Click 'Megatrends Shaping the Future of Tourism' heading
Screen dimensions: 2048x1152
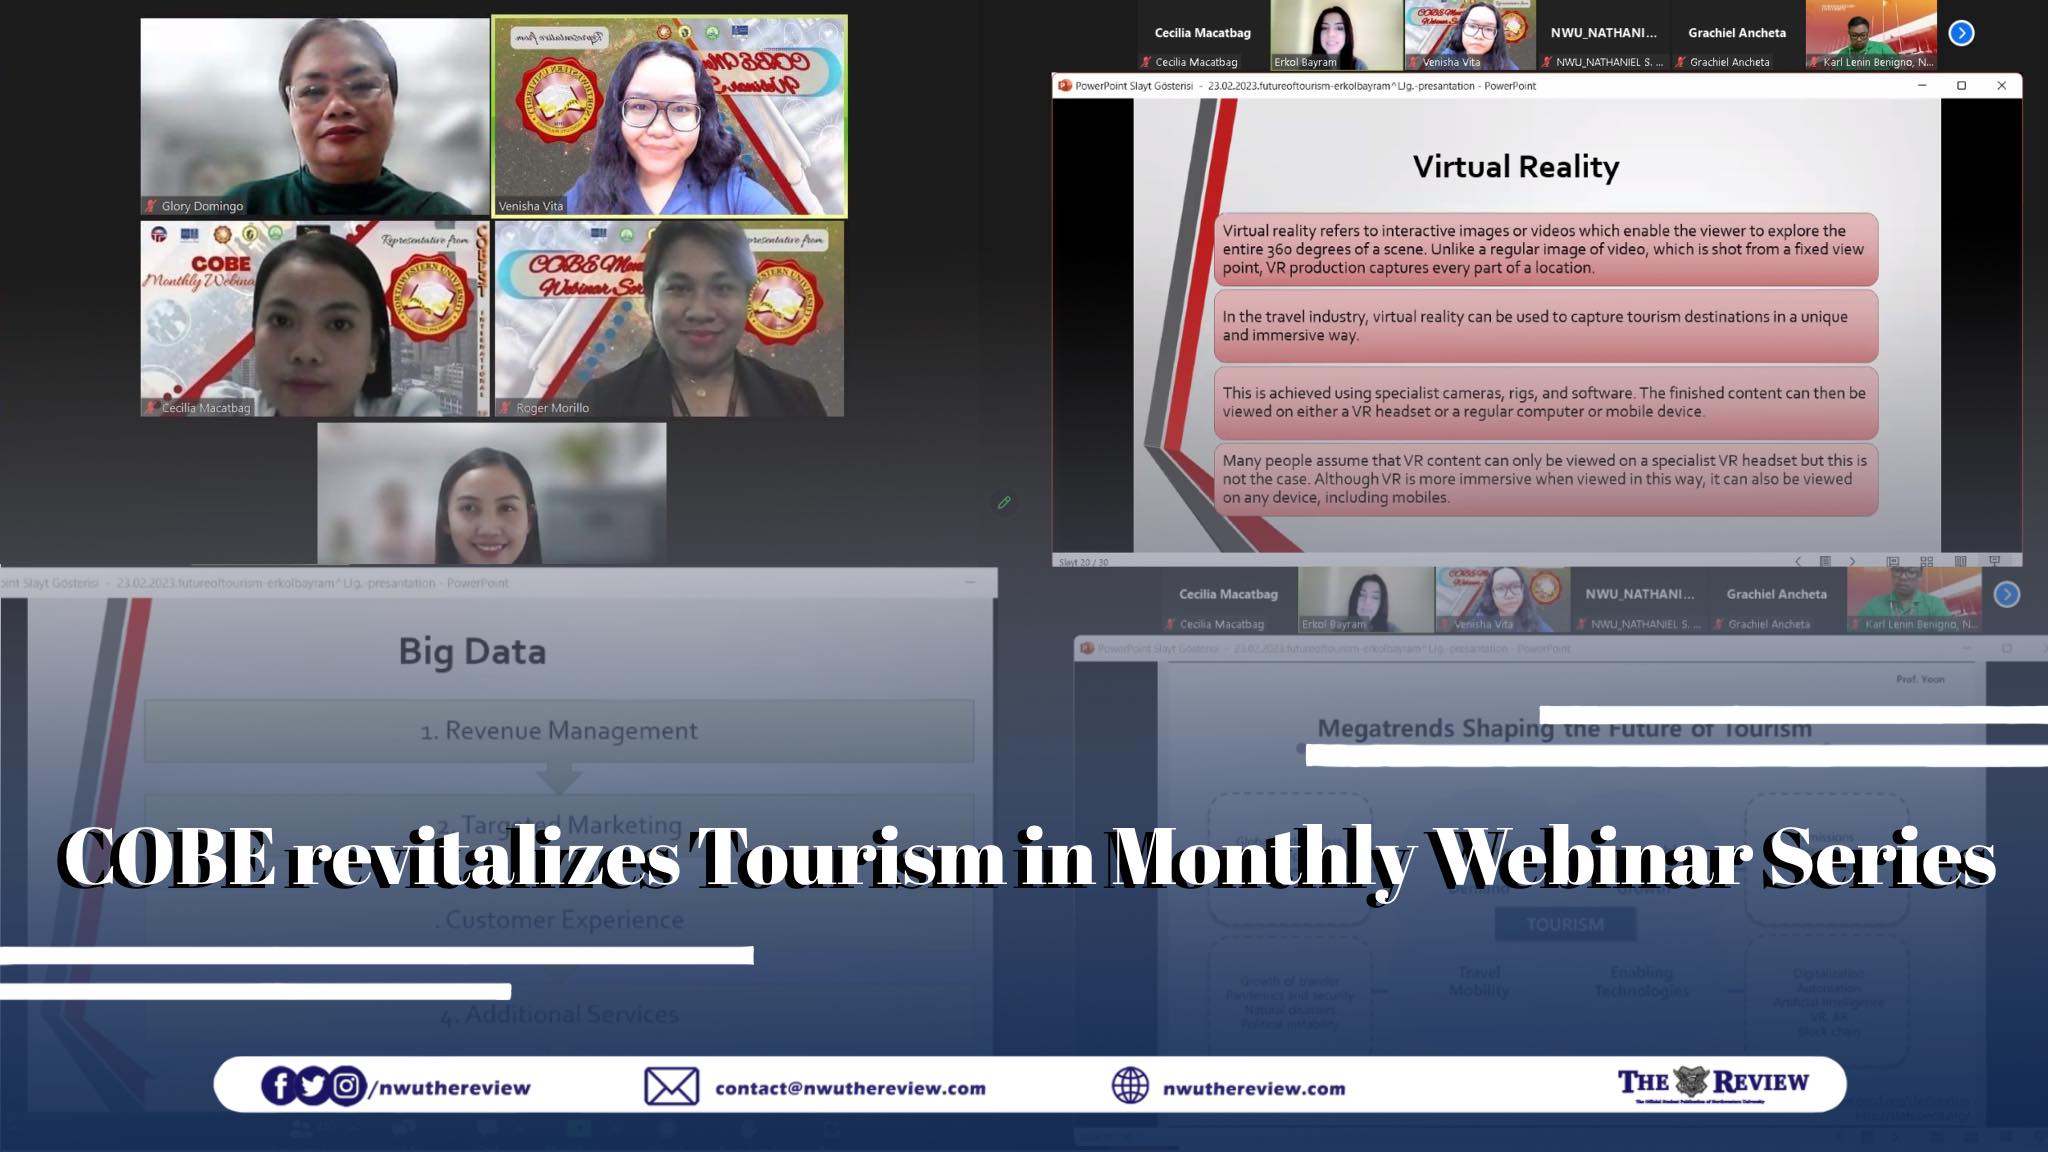(x=1564, y=729)
